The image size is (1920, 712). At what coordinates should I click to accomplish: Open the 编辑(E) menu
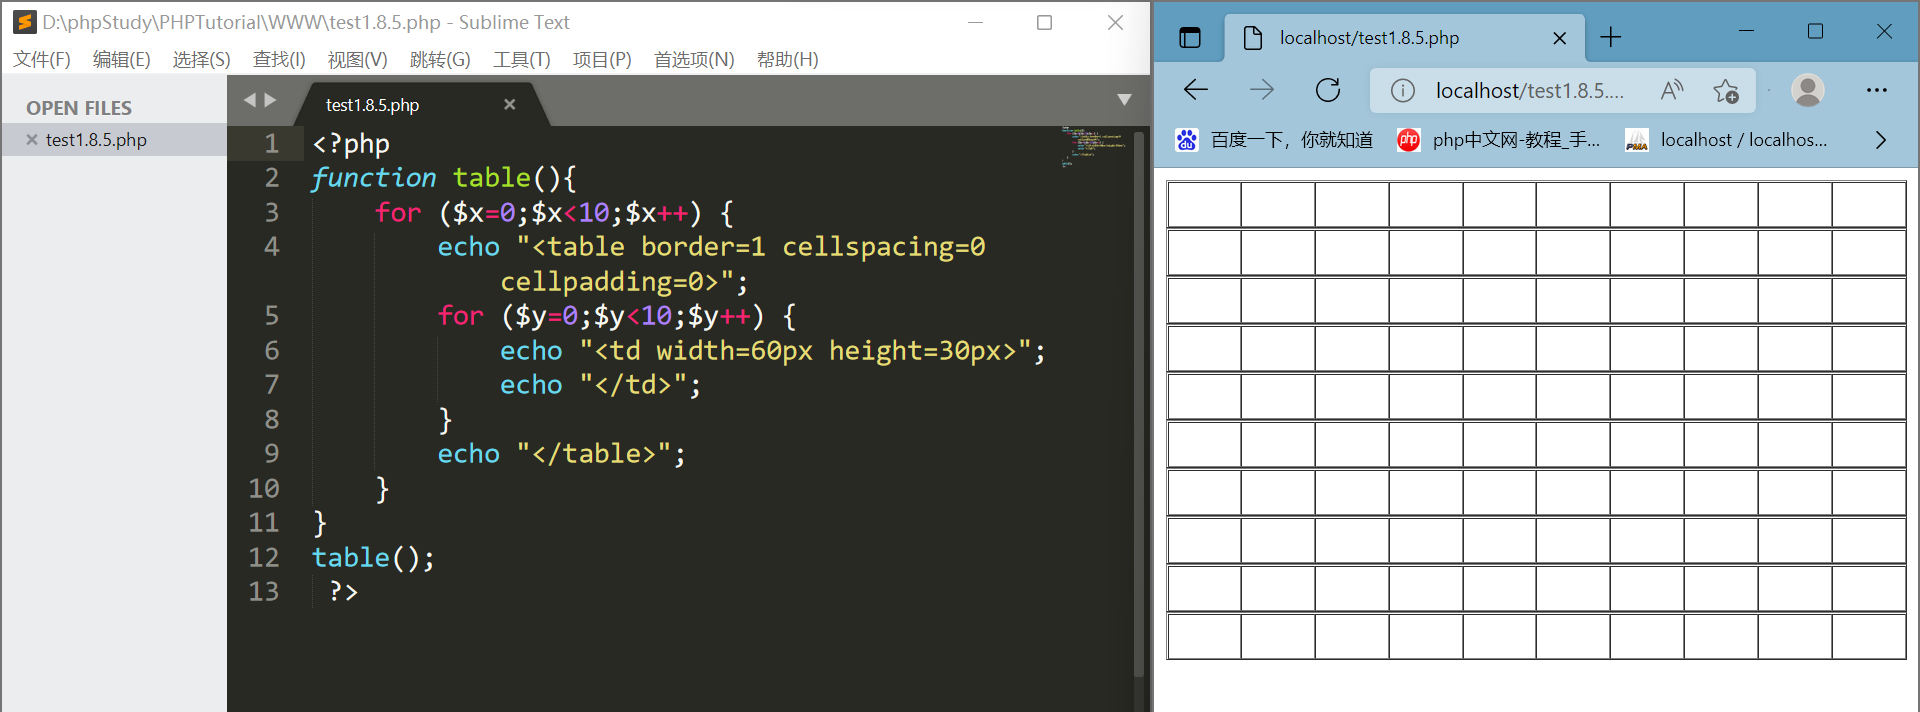pos(121,59)
